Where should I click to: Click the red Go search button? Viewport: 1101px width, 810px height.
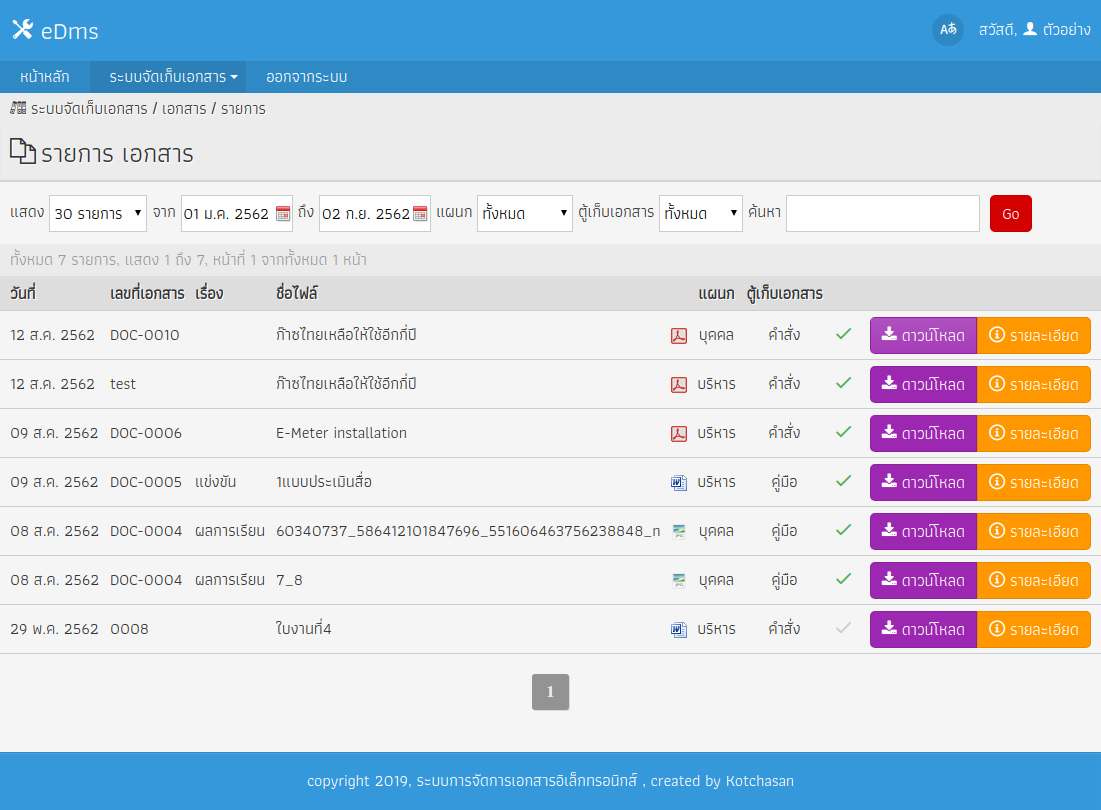1010,213
